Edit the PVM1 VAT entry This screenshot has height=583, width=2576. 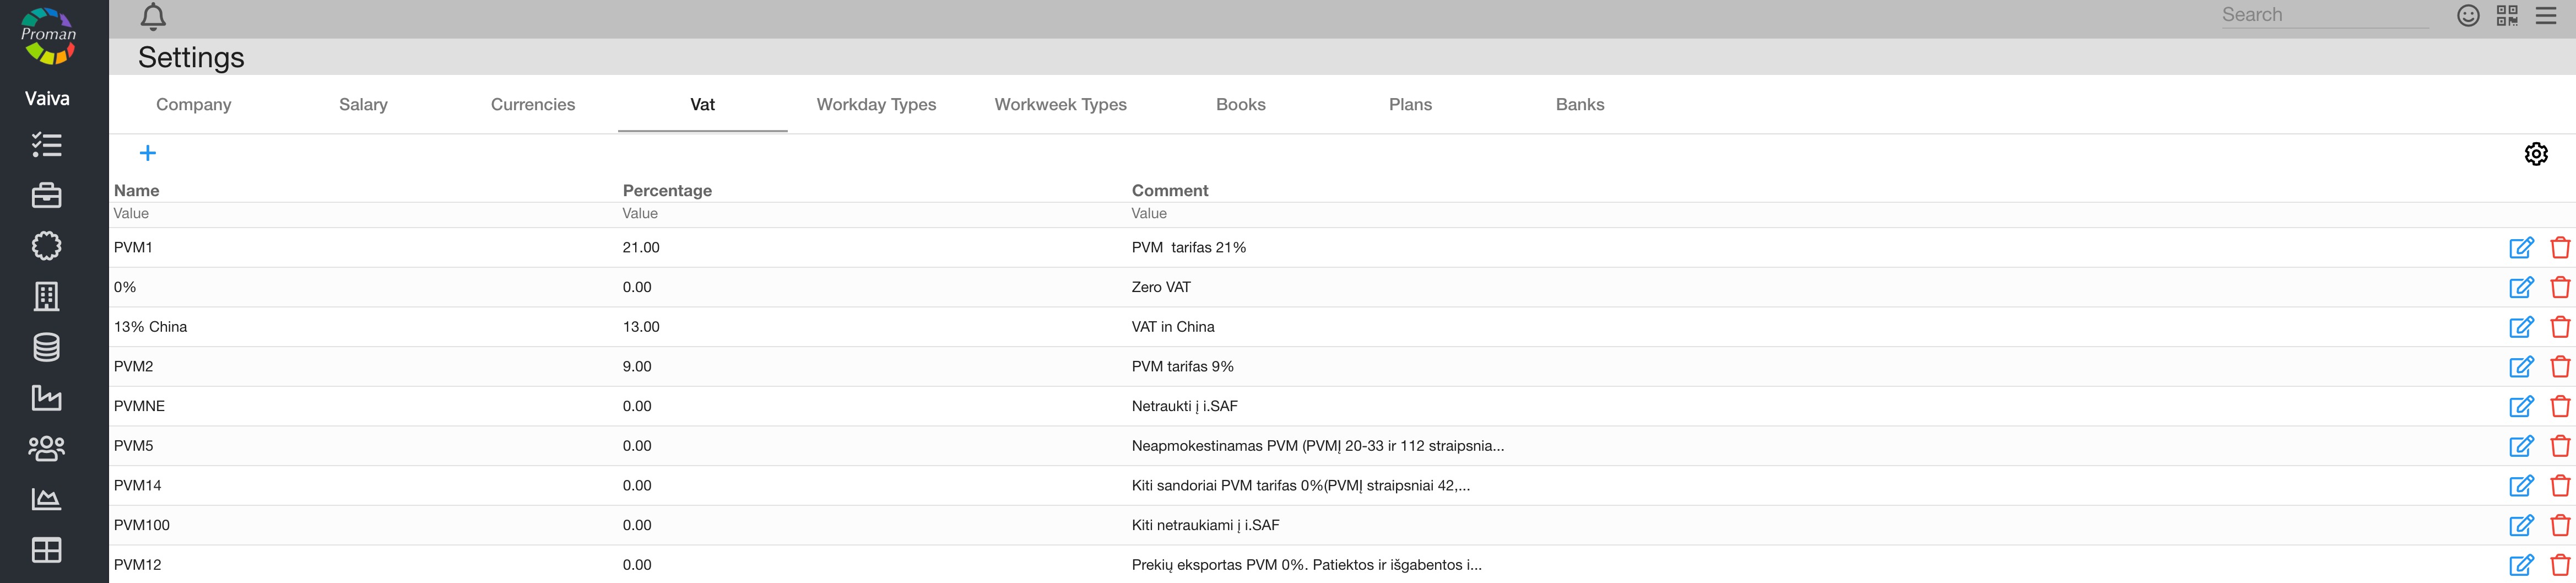click(2521, 248)
